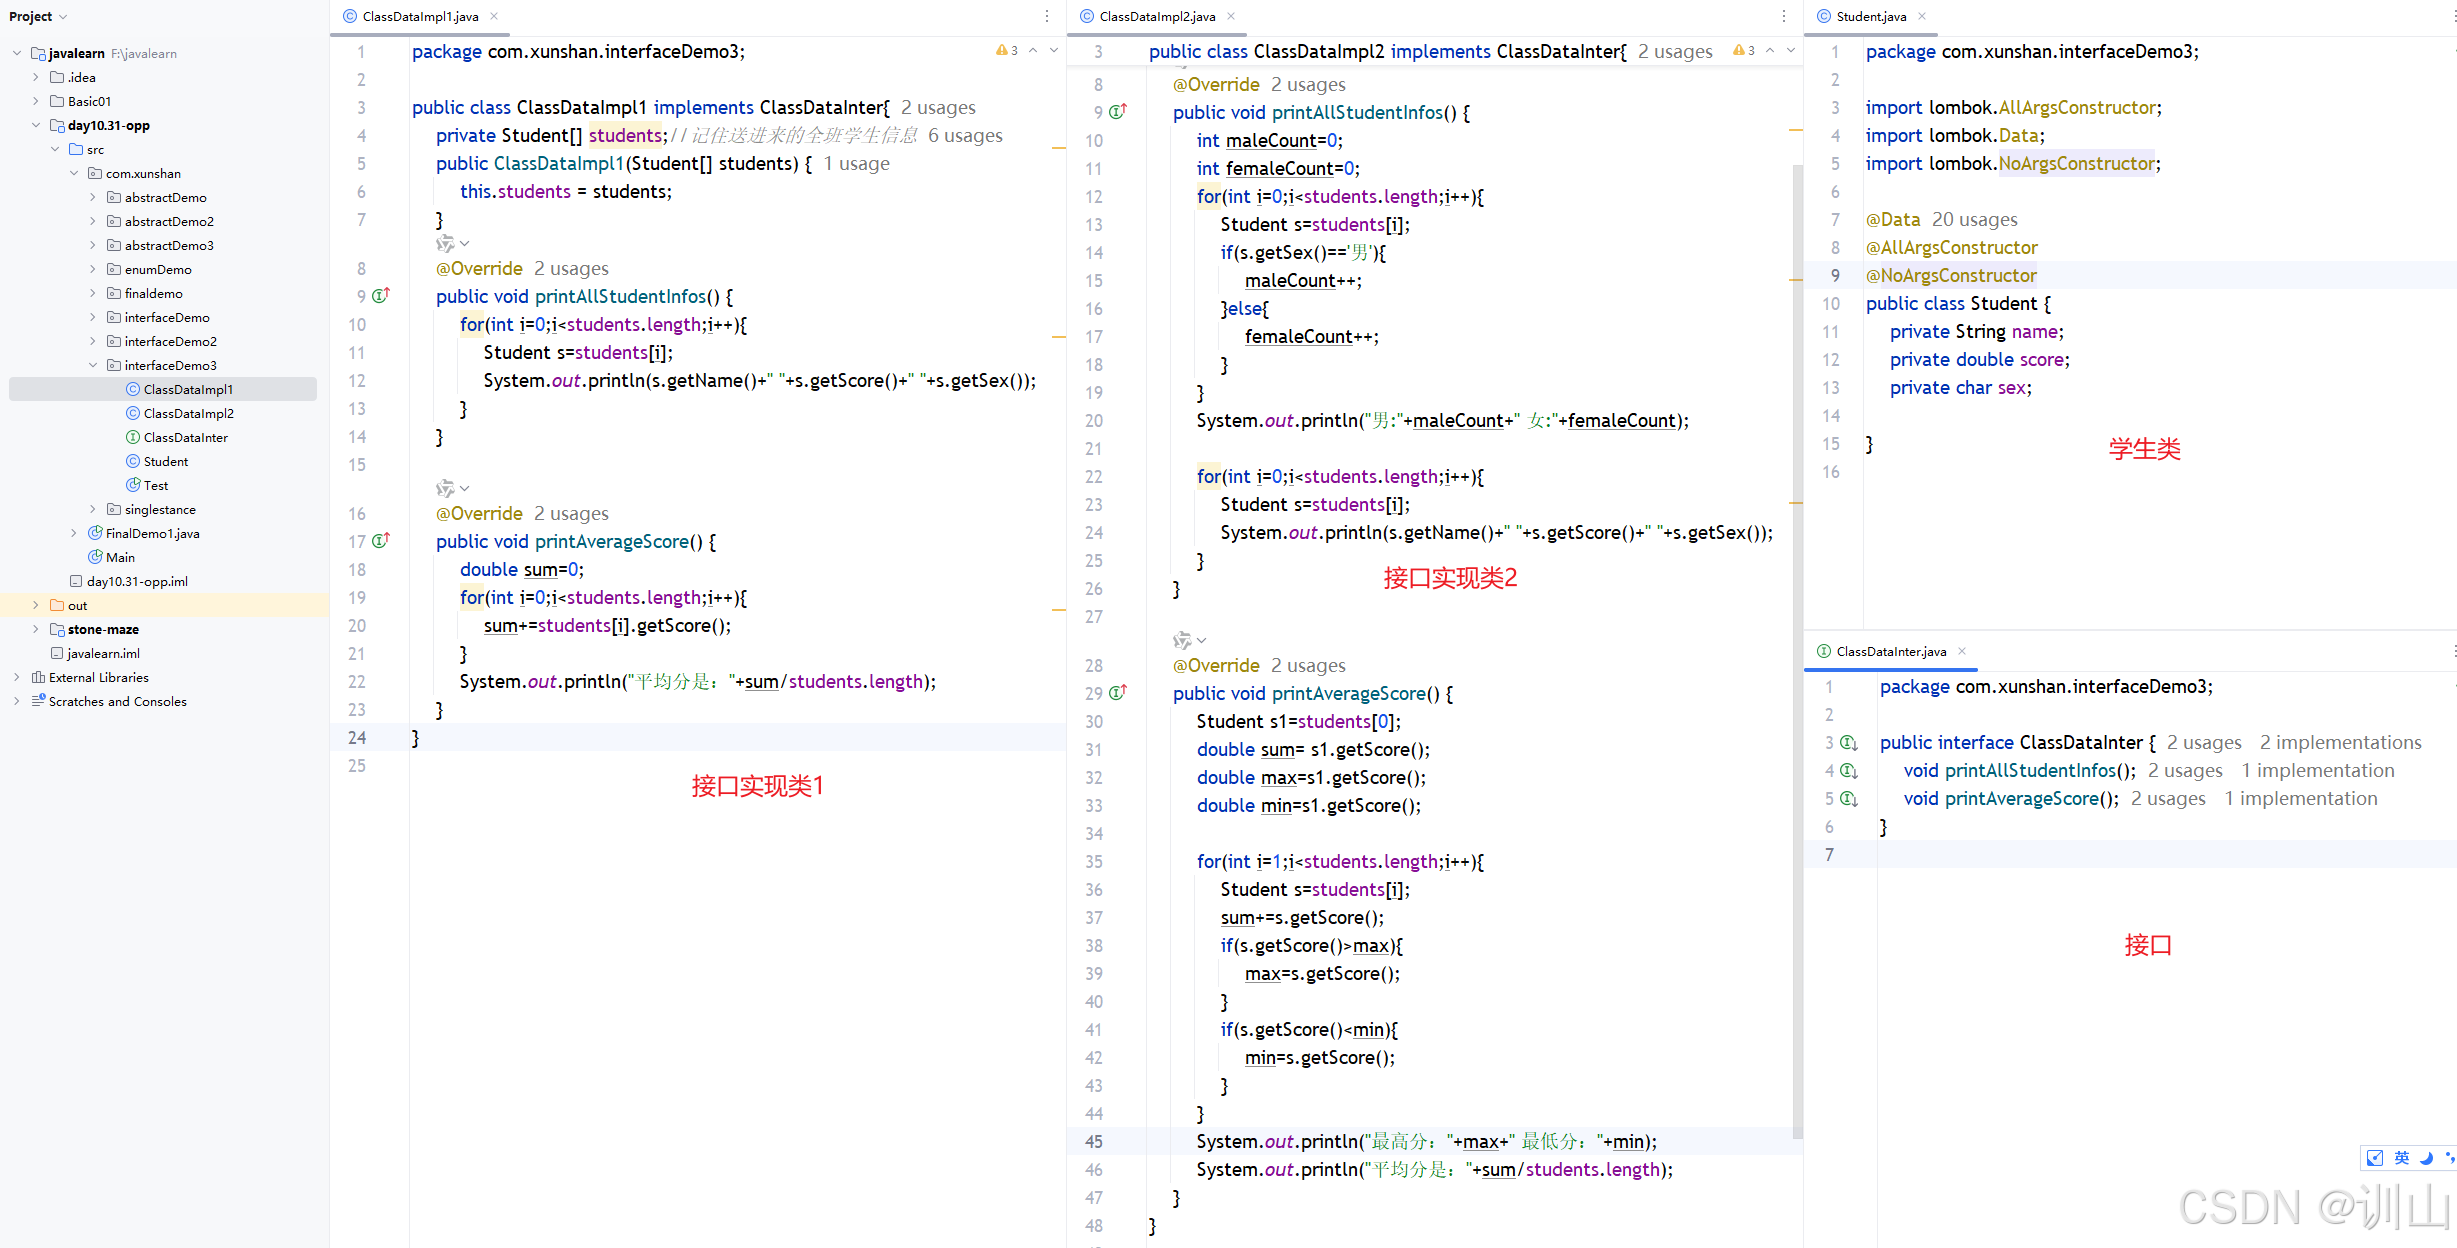The height and width of the screenshot is (1248, 2457).
Task: Click the override gutter icon at line 9 in ClassDataImpl2
Action: (1118, 112)
